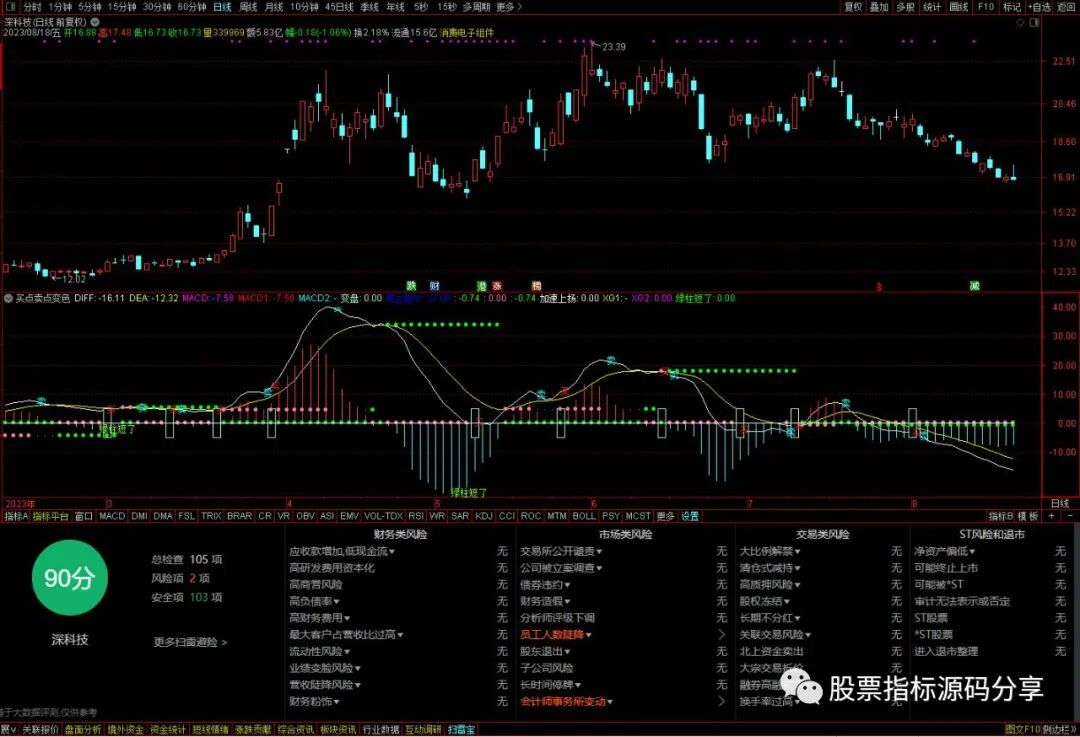Click 窗口 button in indicator bar
This screenshot has width=1080, height=737.
click(83, 515)
